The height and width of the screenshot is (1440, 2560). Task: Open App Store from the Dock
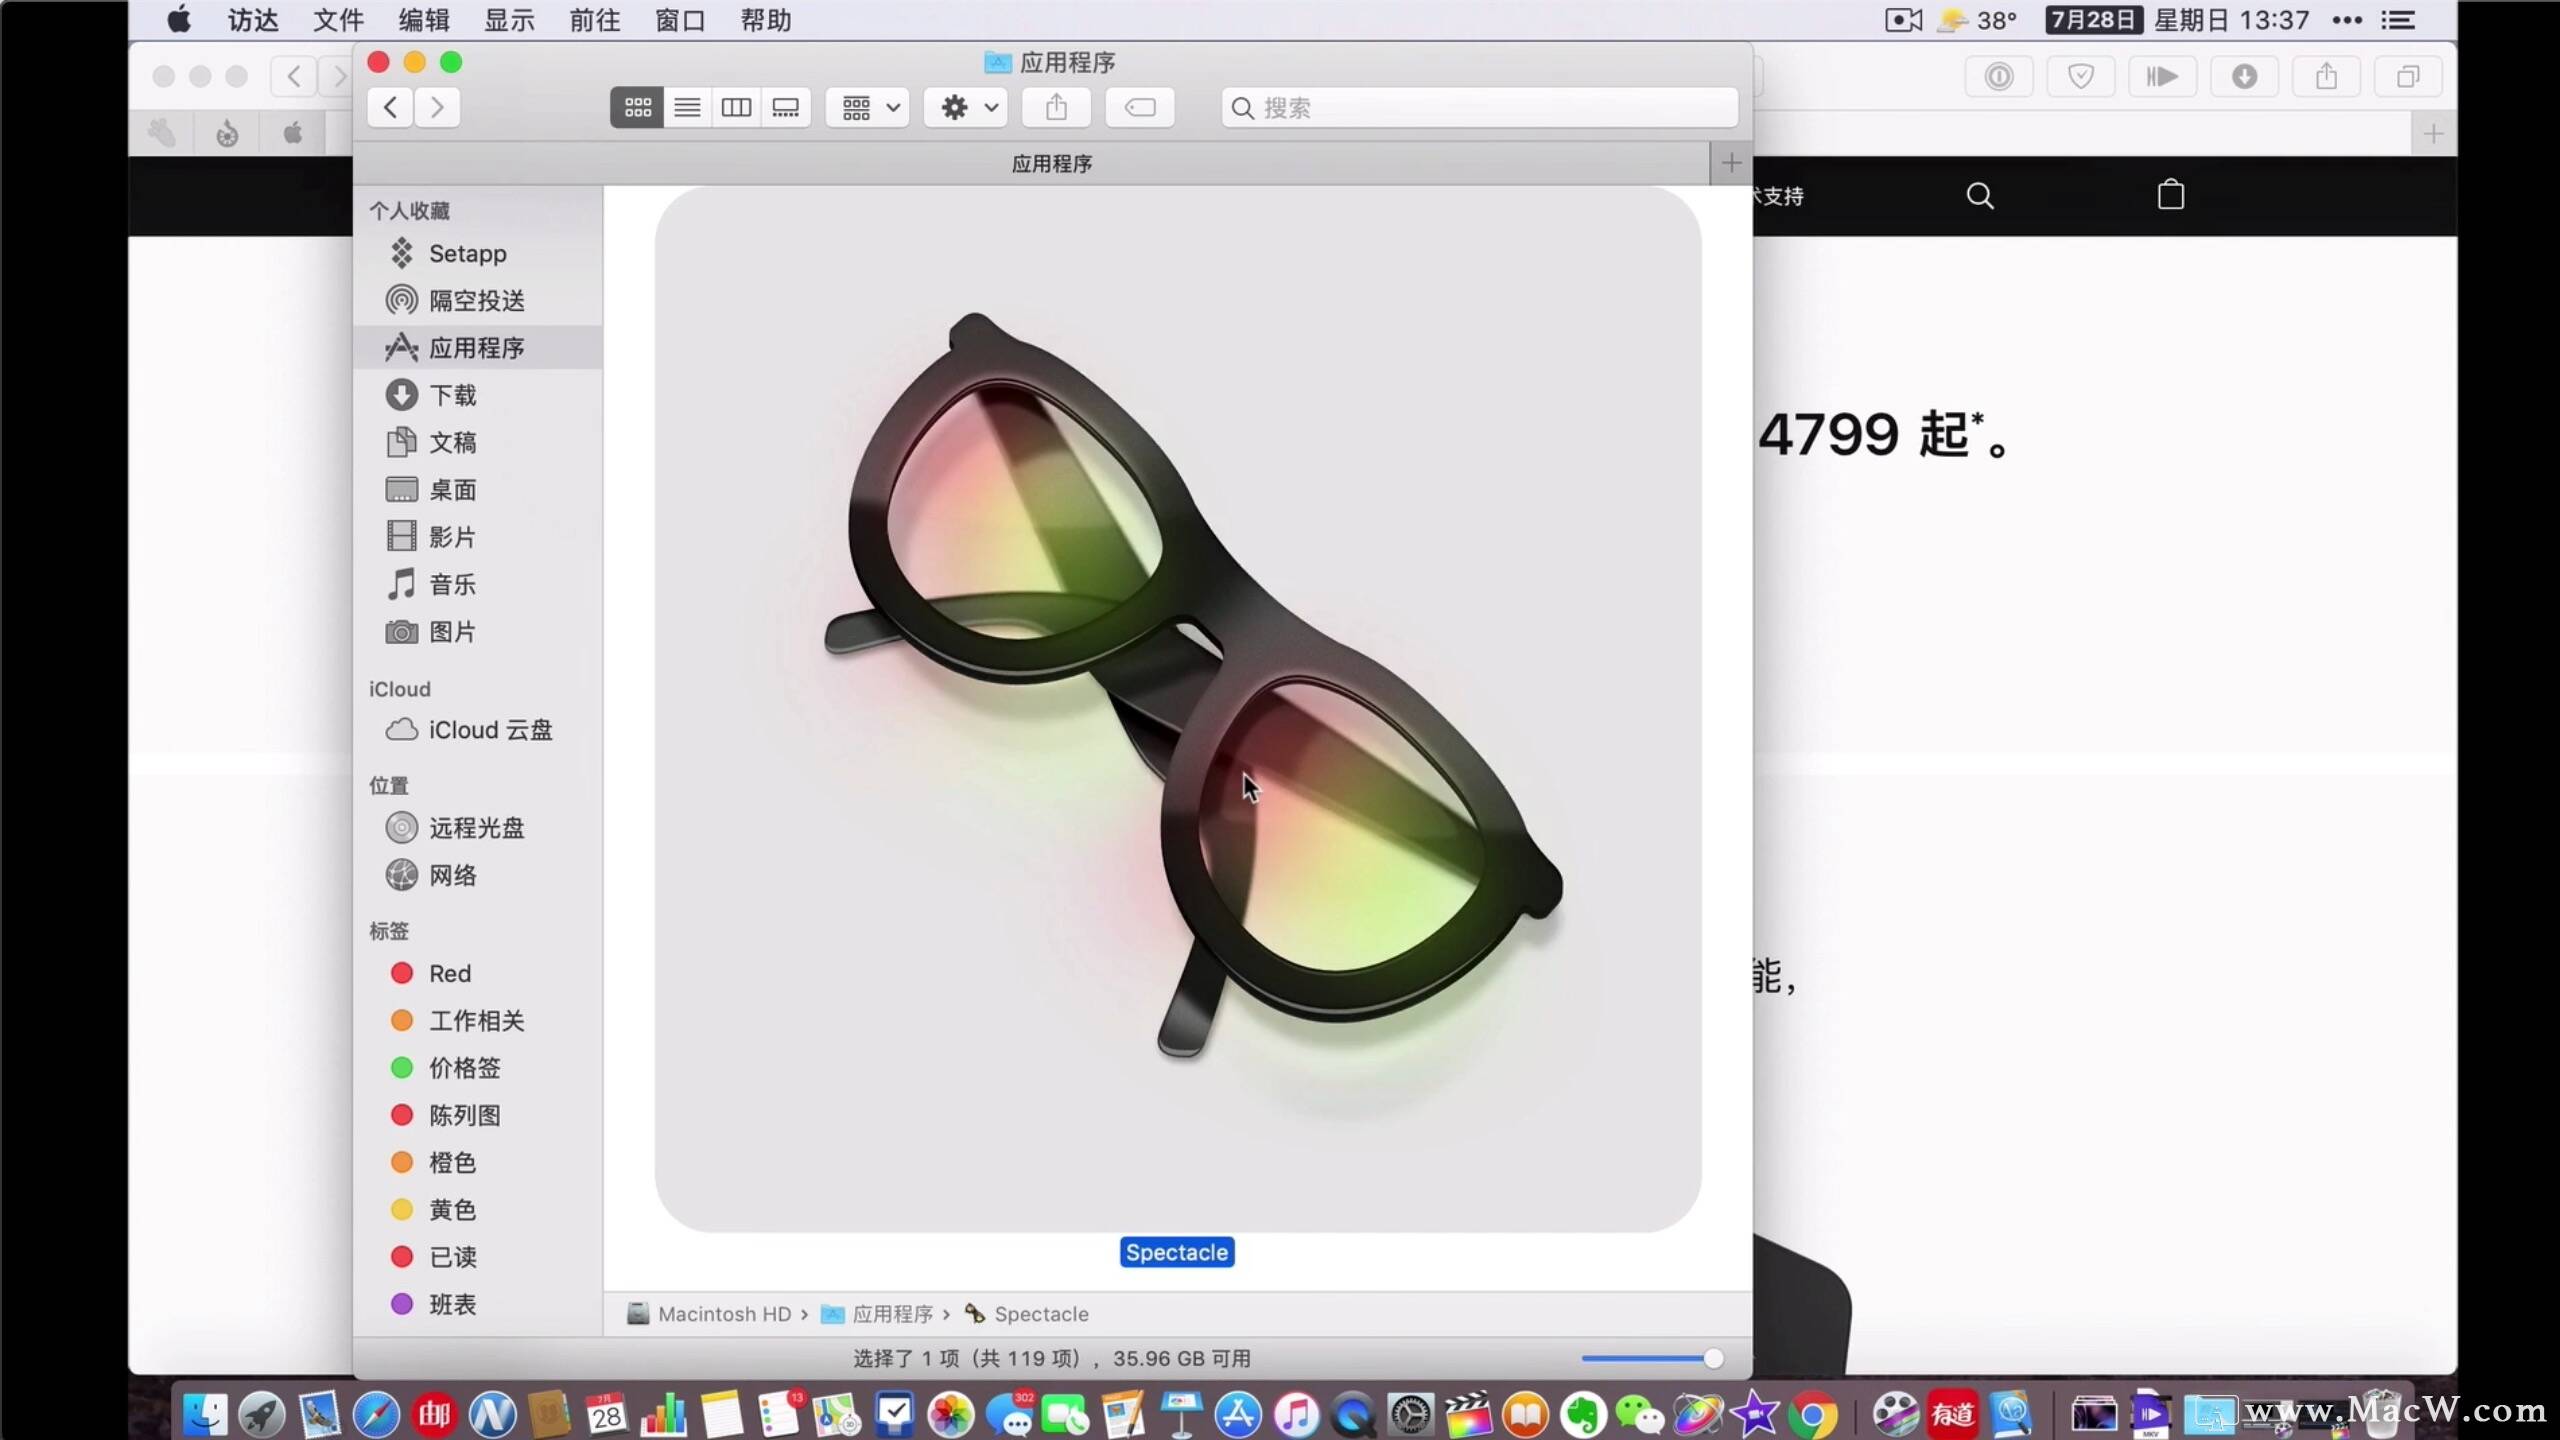point(1238,1413)
